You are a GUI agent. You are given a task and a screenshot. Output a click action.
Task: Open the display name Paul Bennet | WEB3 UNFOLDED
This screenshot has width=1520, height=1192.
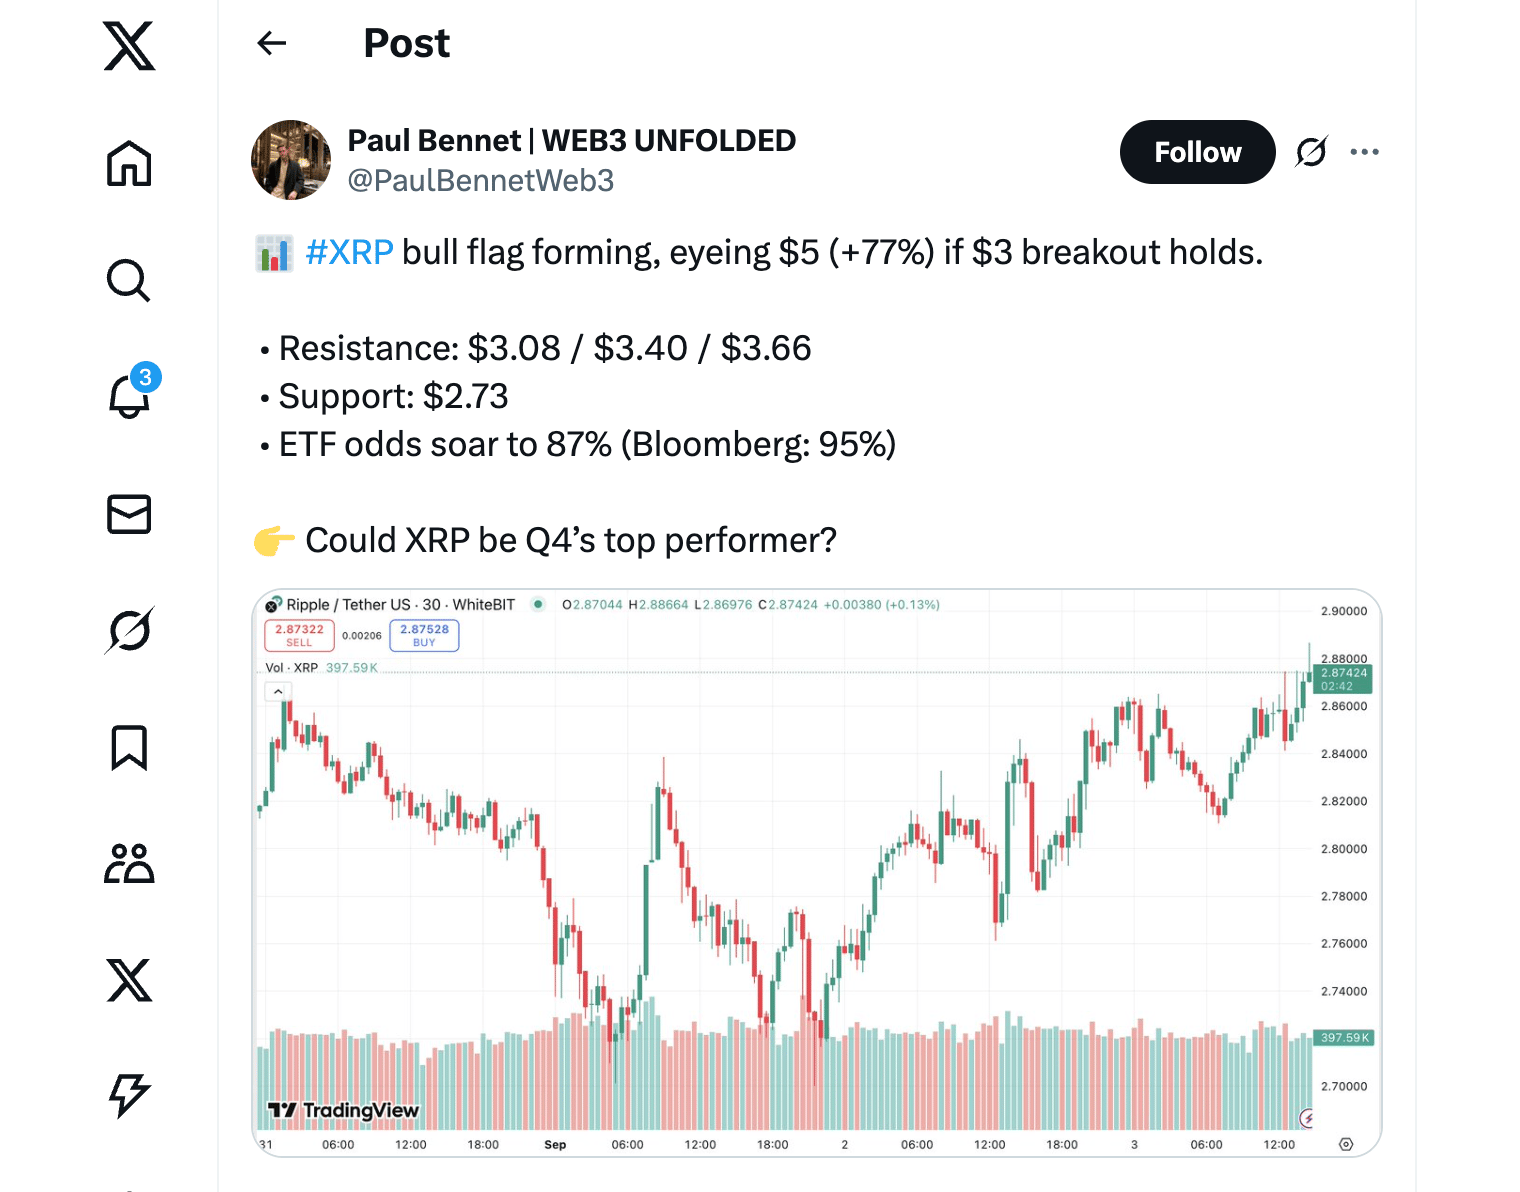pyautogui.click(x=571, y=141)
